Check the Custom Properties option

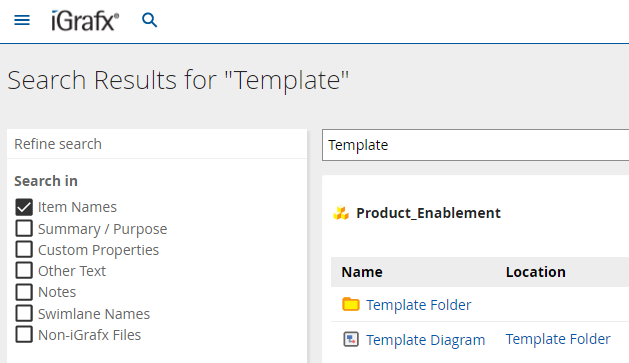[x=24, y=249]
